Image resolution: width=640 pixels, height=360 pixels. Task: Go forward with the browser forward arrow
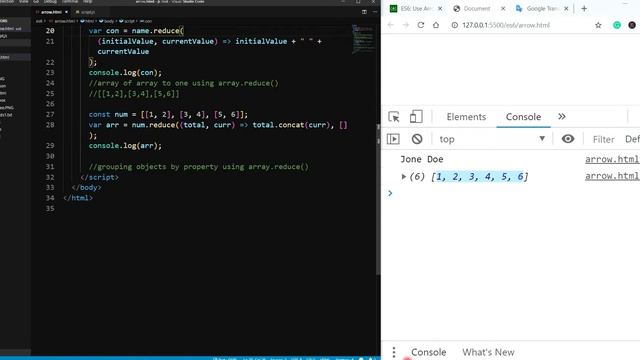[405, 25]
